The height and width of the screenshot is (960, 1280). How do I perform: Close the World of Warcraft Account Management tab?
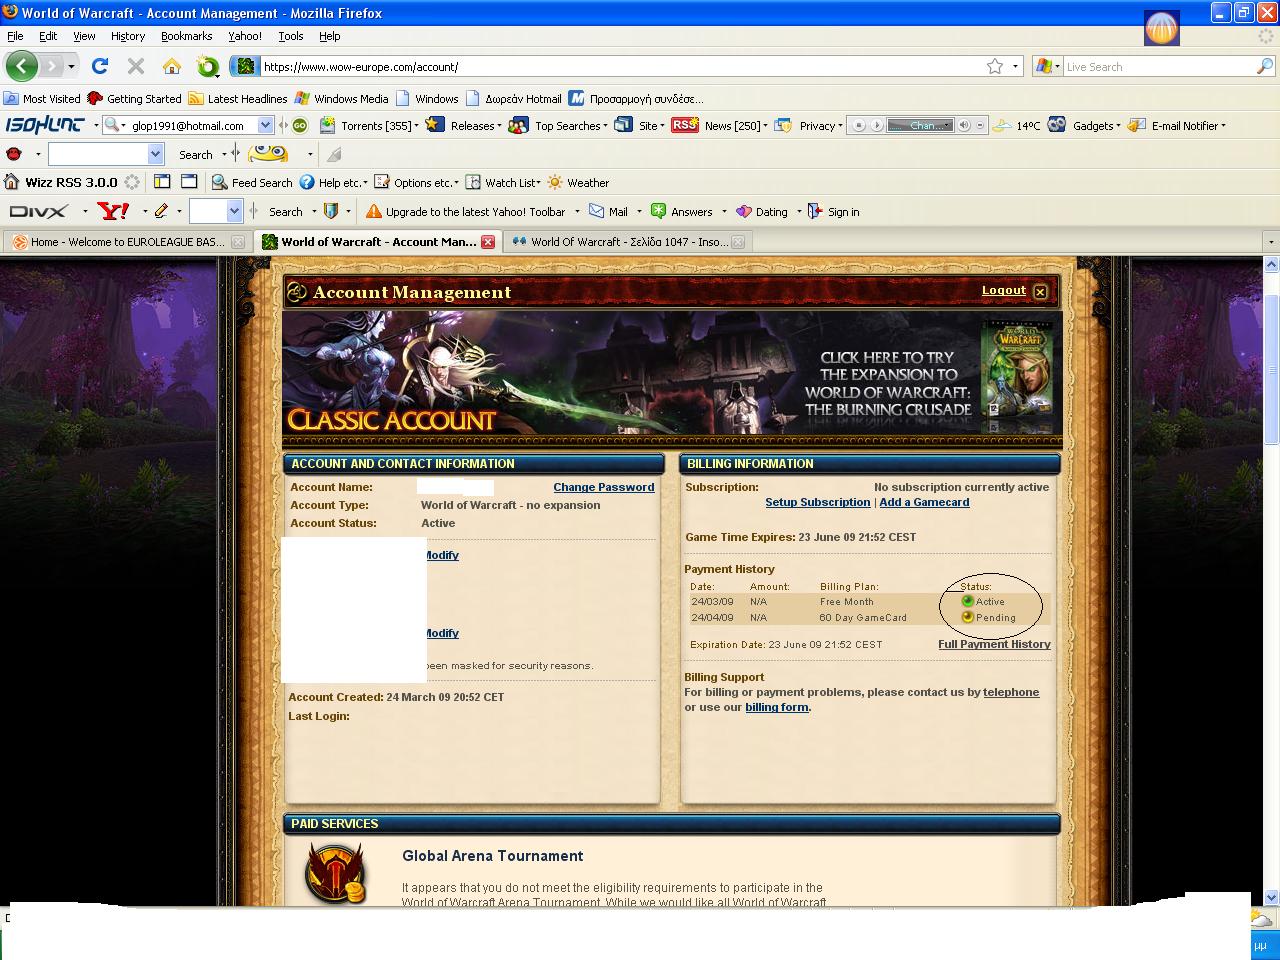[x=488, y=241]
